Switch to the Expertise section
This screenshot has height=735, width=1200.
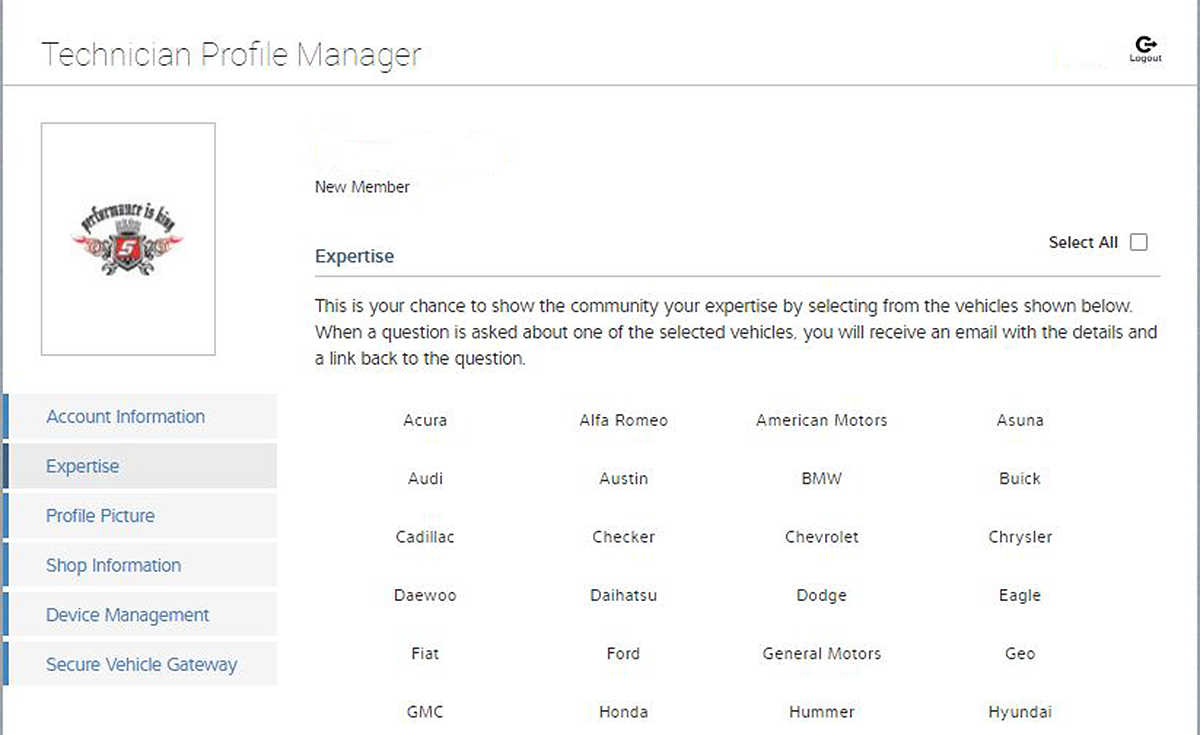coord(82,466)
